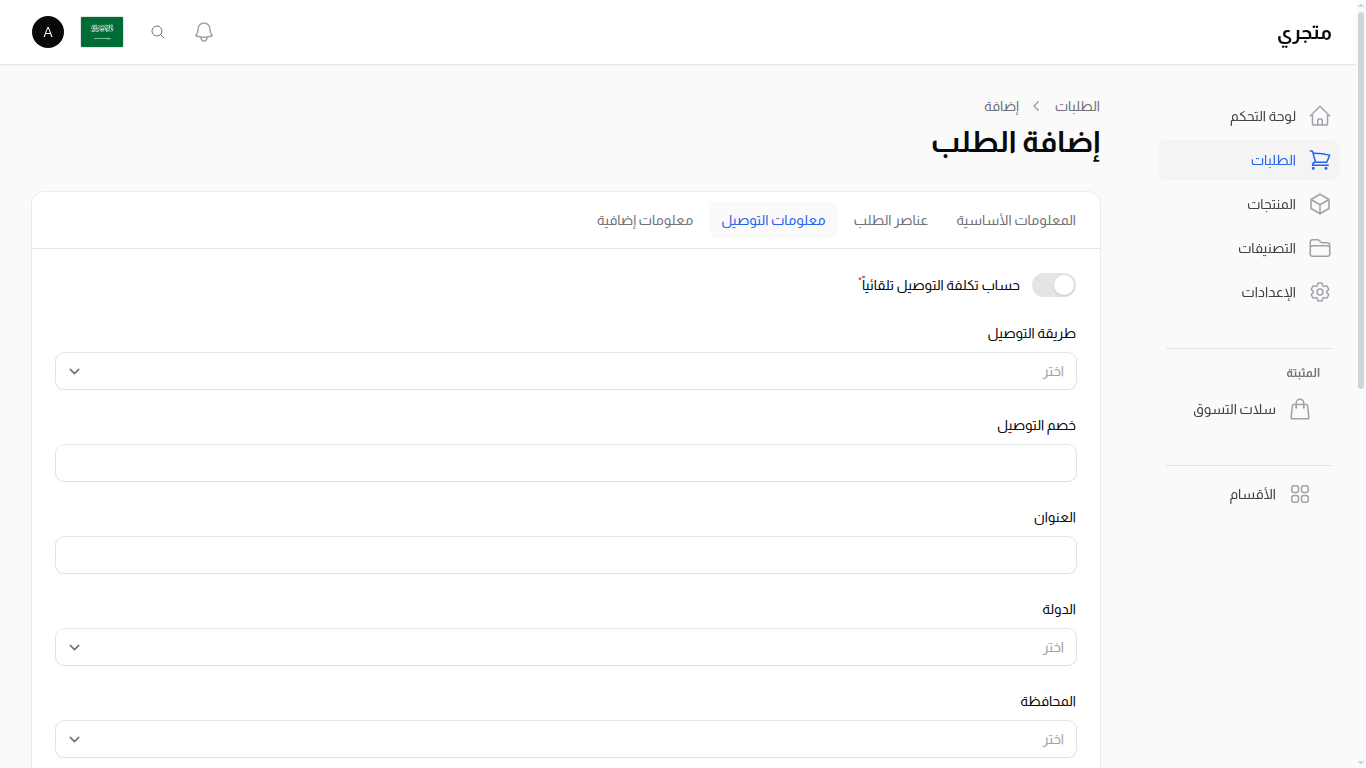This screenshot has height=768, width=1366.
Task: Click the متجري store logo
Action: click(1302, 32)
